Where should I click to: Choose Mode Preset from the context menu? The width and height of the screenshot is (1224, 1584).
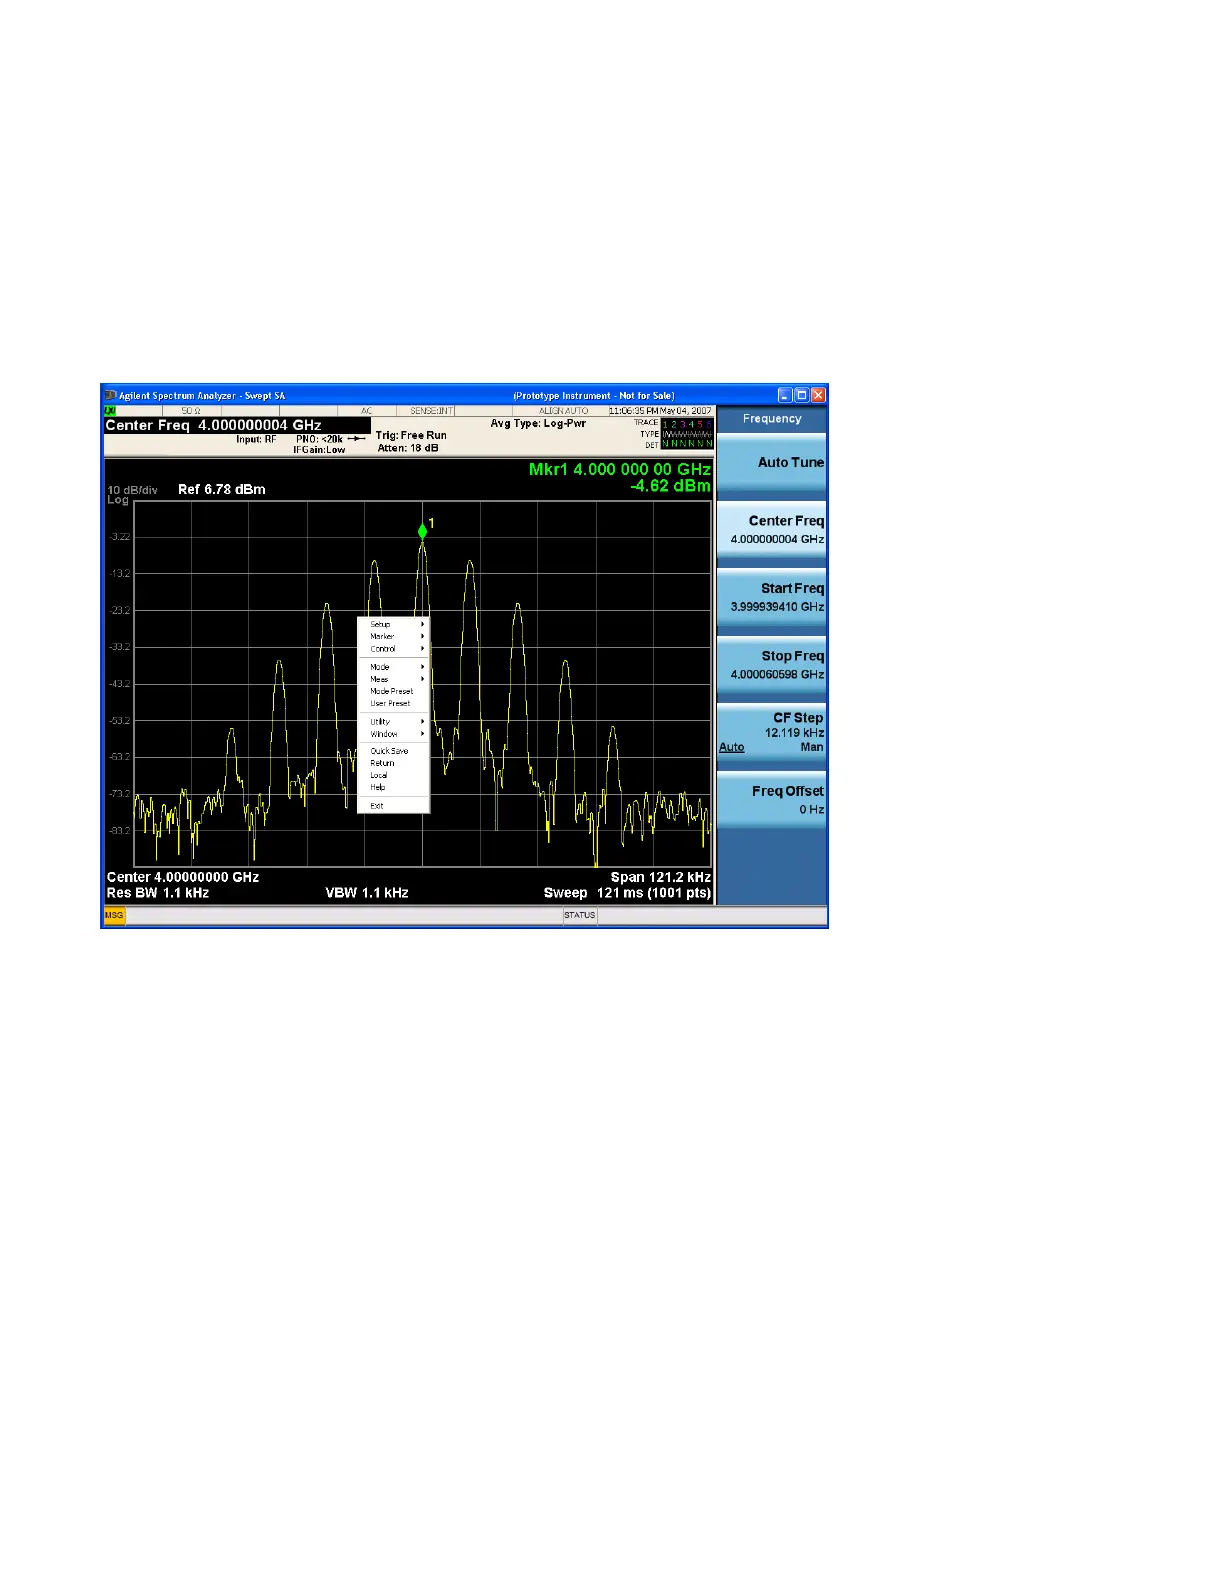[394, 691]
